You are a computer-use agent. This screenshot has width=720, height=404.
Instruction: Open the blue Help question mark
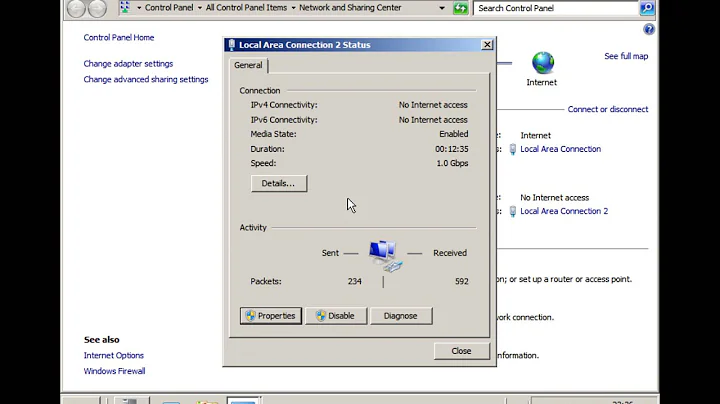pyautogui.click(x=649, y=29)
